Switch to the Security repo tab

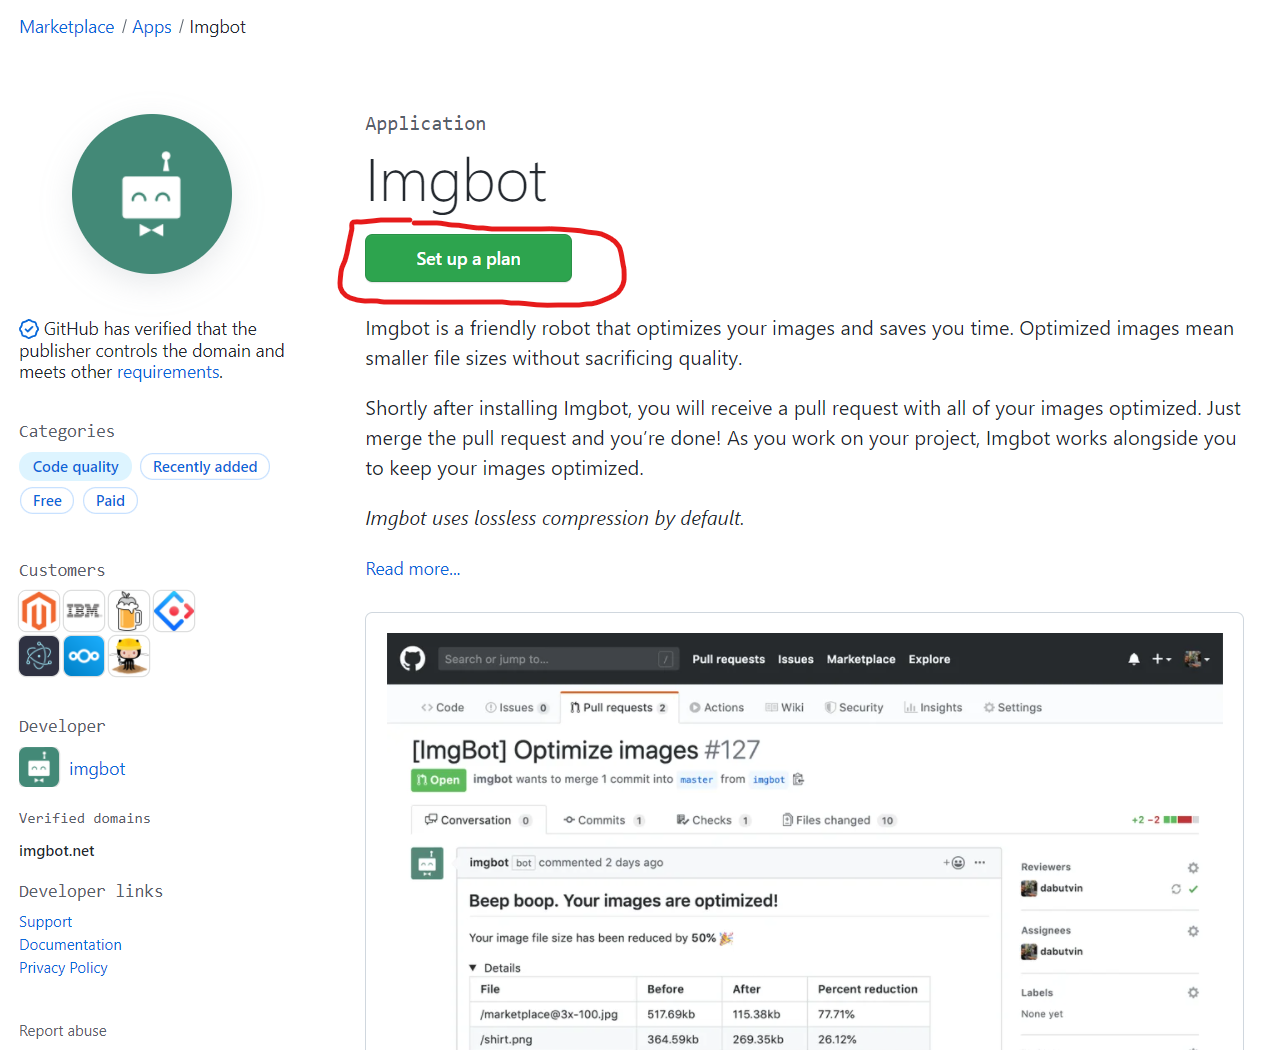tap(854, 707)
